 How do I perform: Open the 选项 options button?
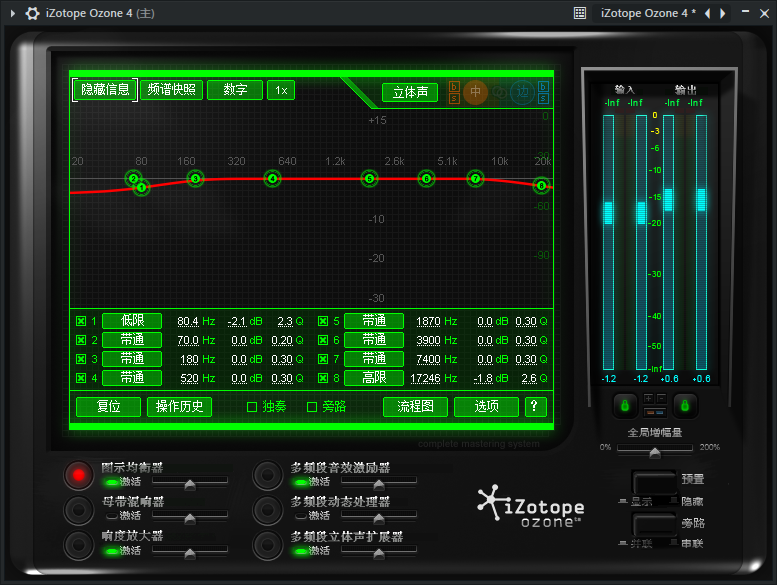coord(486,407)
